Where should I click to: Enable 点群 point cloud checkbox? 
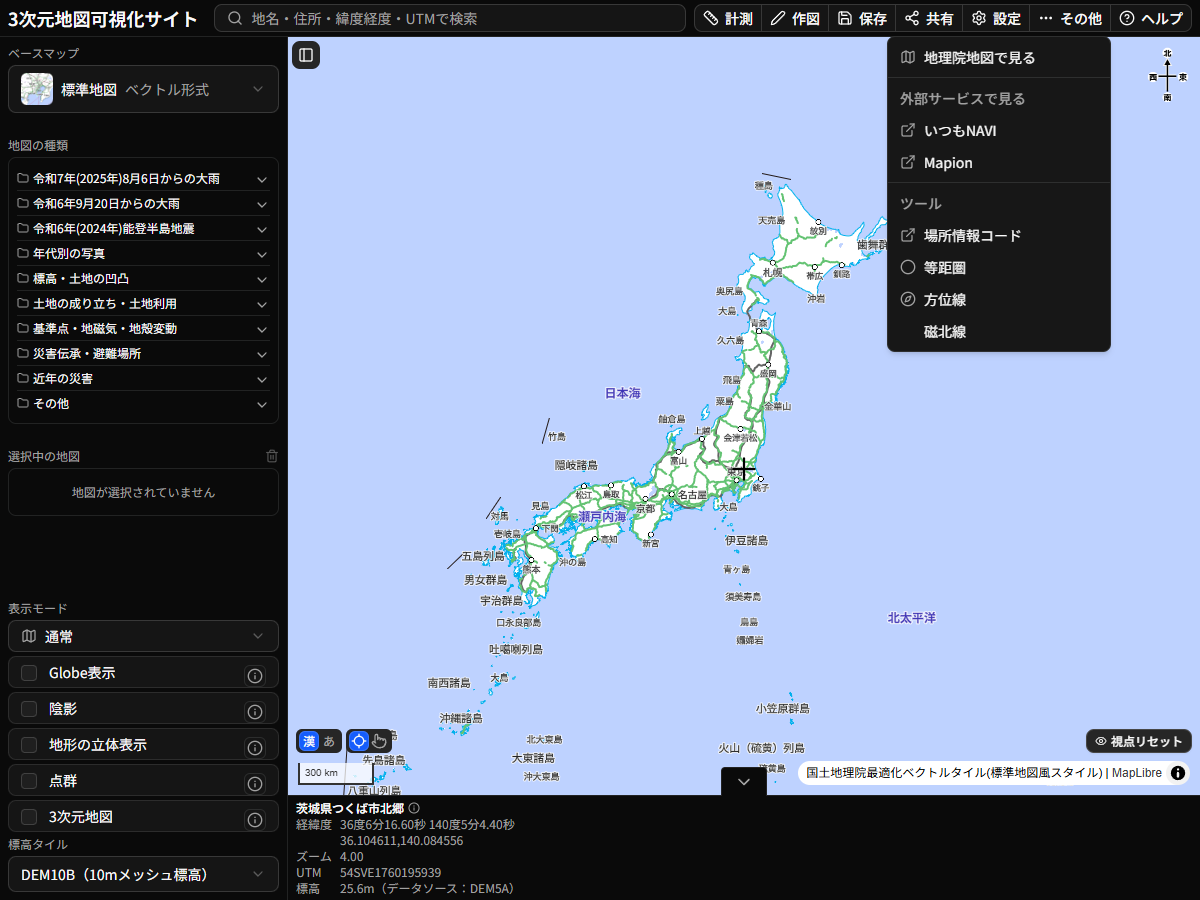tap(29, 781)
